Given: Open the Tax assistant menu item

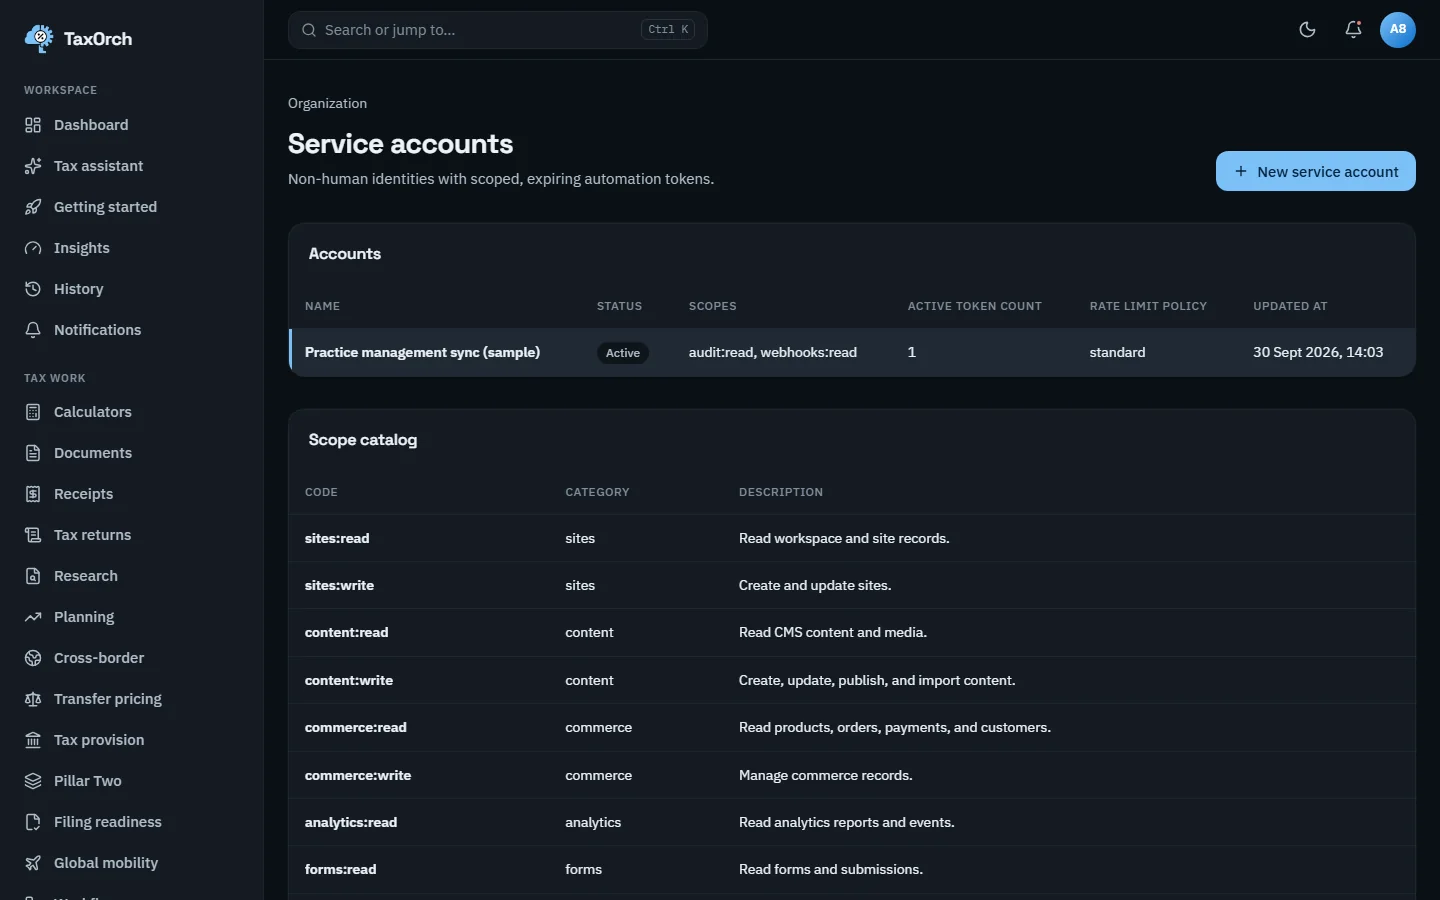Looking at the screenshot, I should [x=132, y=166].
